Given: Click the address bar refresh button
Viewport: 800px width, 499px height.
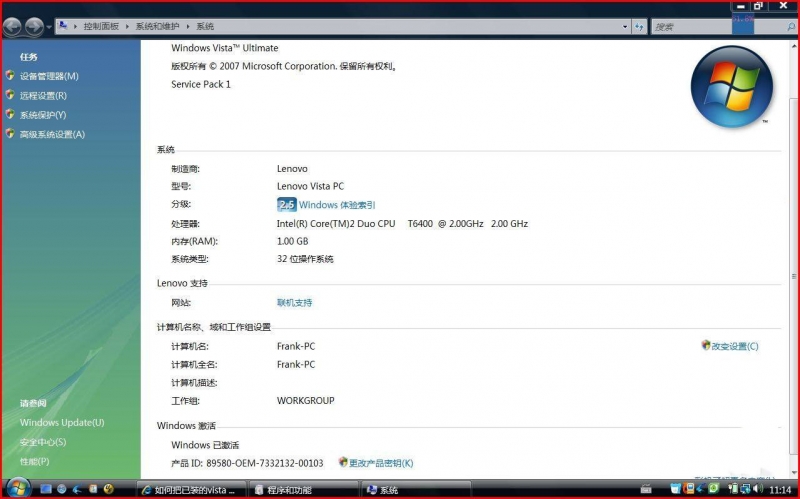Looking at the screenshot, I should (639, 27).
